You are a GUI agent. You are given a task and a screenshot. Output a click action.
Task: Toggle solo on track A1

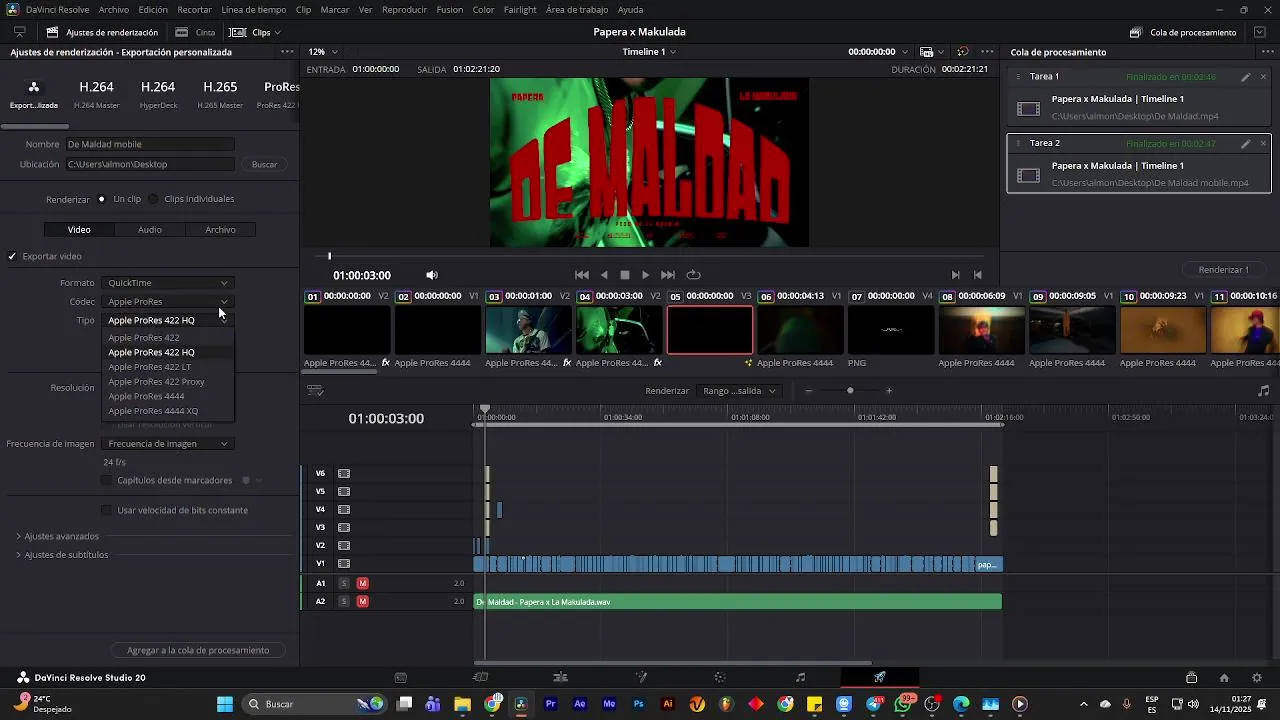(x=344, y=583)
